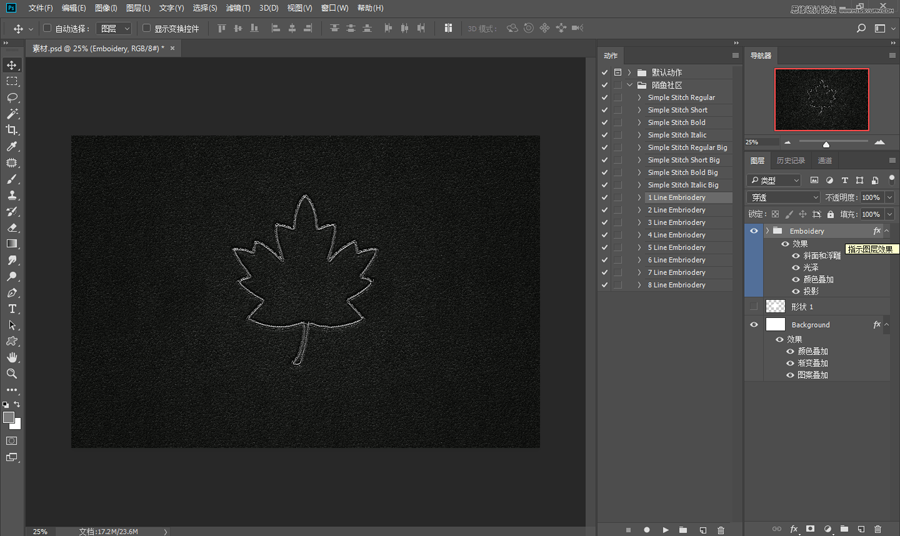Activate the Zoom tool

pyautogui.click(x=12, y=373)
